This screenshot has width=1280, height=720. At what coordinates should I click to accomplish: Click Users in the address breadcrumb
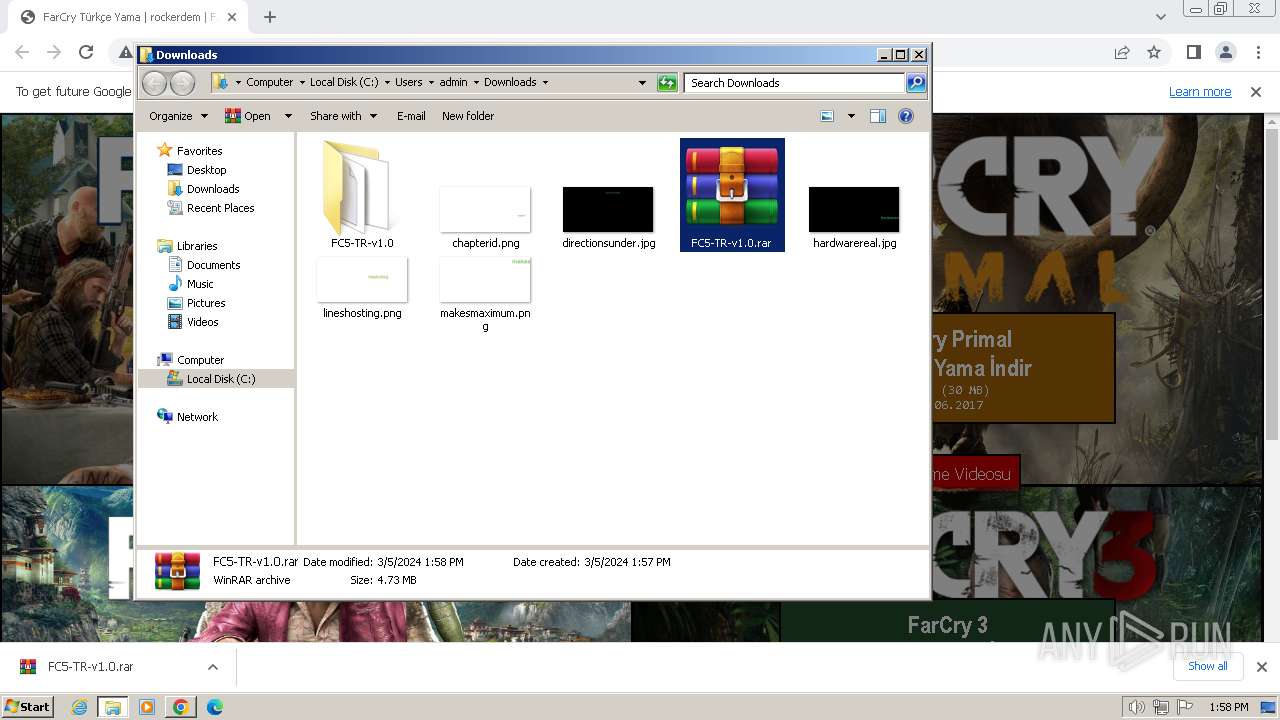[408, 83]
